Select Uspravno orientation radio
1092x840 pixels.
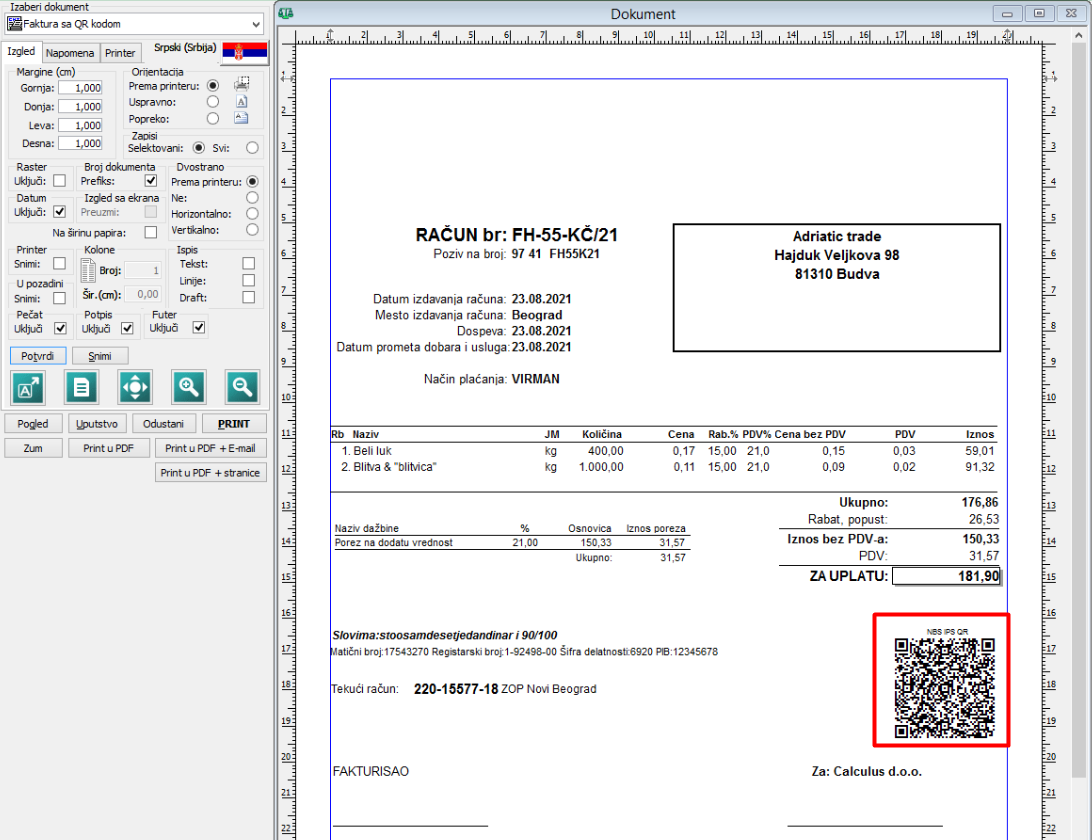[213, 102]
